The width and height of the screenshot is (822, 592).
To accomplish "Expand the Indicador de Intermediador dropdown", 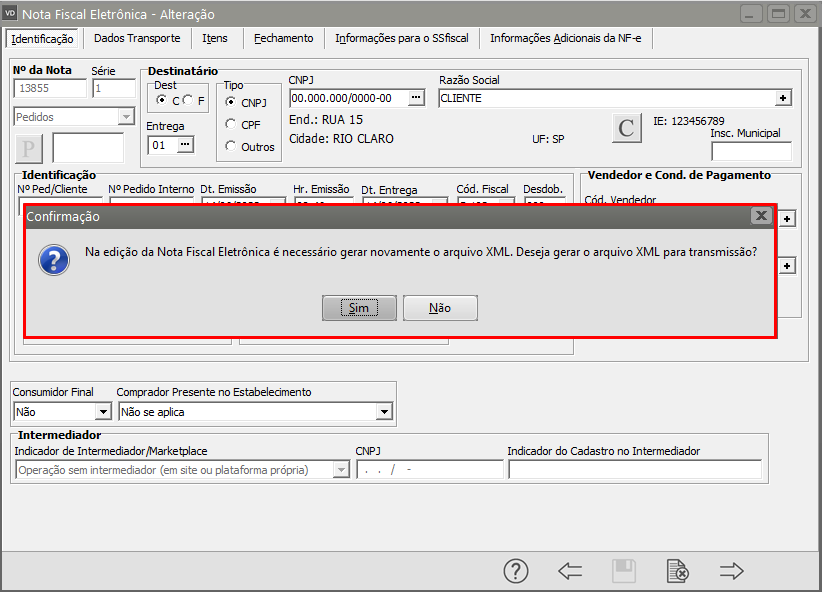I will pos(341,470).
